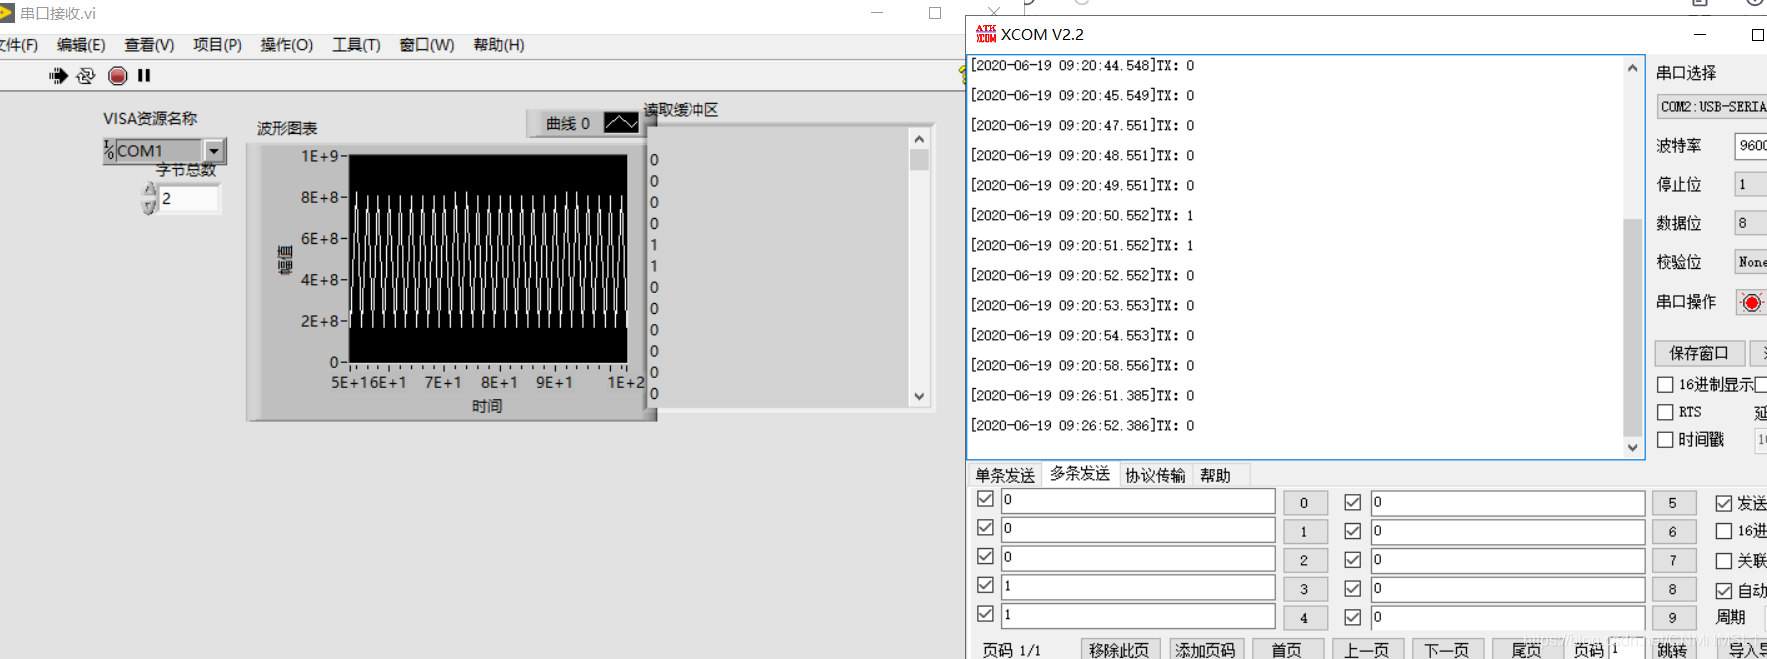
Task: Click the red serial port open indicator
Action: [1751, 302]
